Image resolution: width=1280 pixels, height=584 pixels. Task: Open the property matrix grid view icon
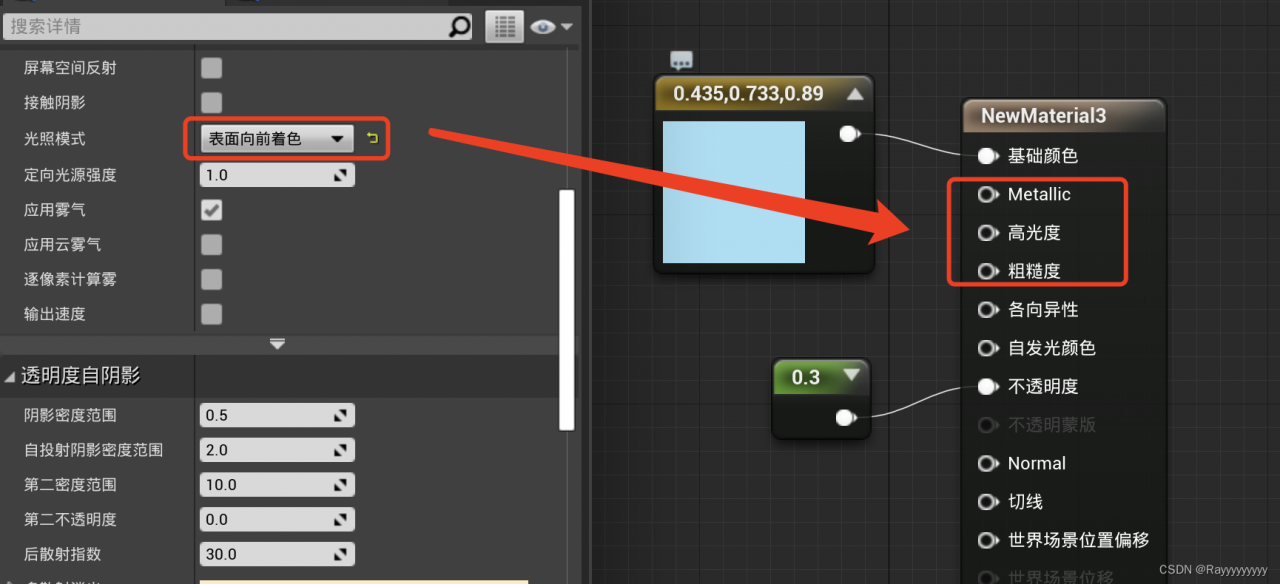pyautogui.click(x=505, y=27)
